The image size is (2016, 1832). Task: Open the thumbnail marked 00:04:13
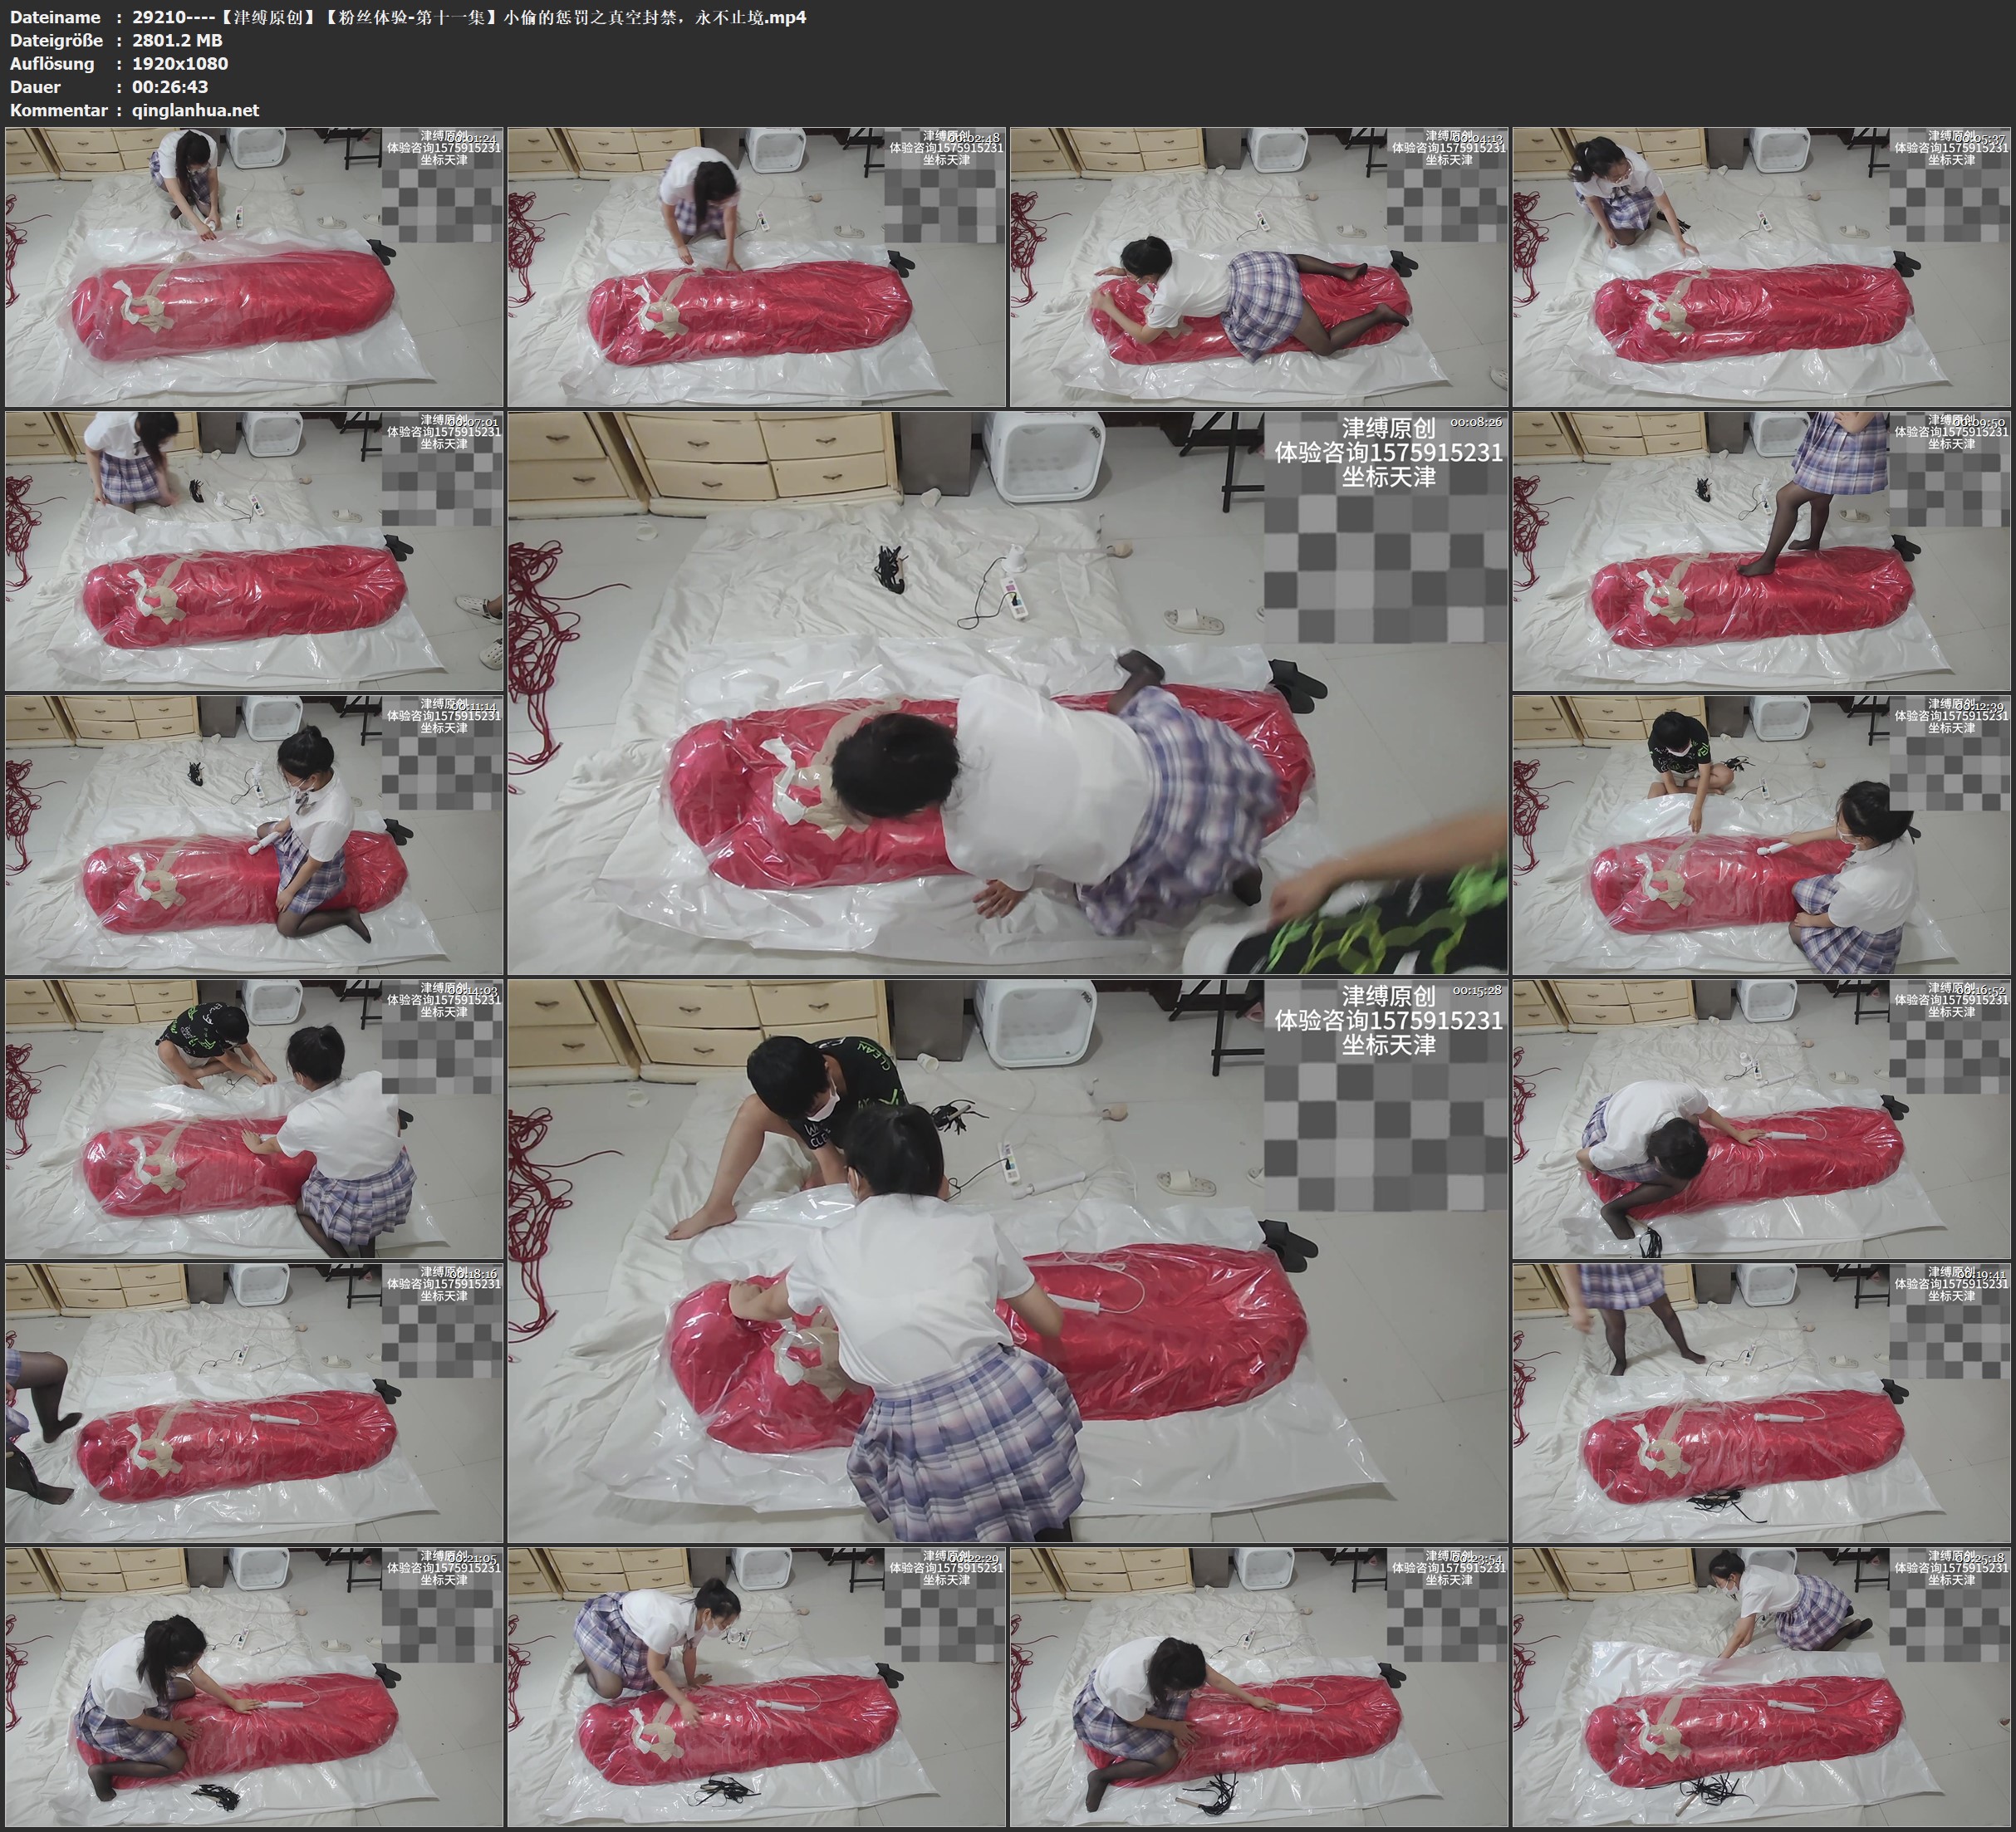(1259, 267)
